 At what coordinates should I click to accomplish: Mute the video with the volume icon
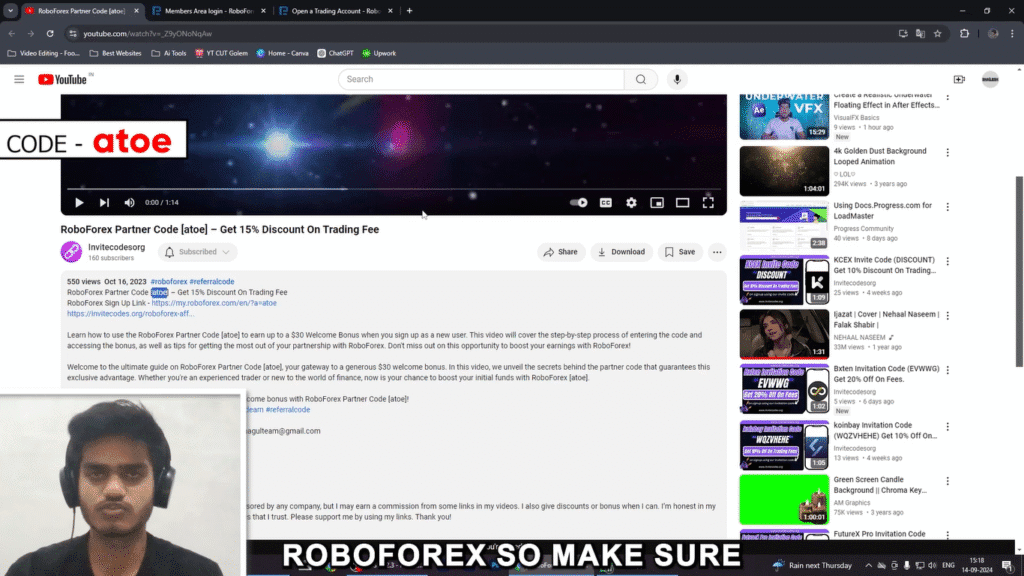tap(129, 202)
